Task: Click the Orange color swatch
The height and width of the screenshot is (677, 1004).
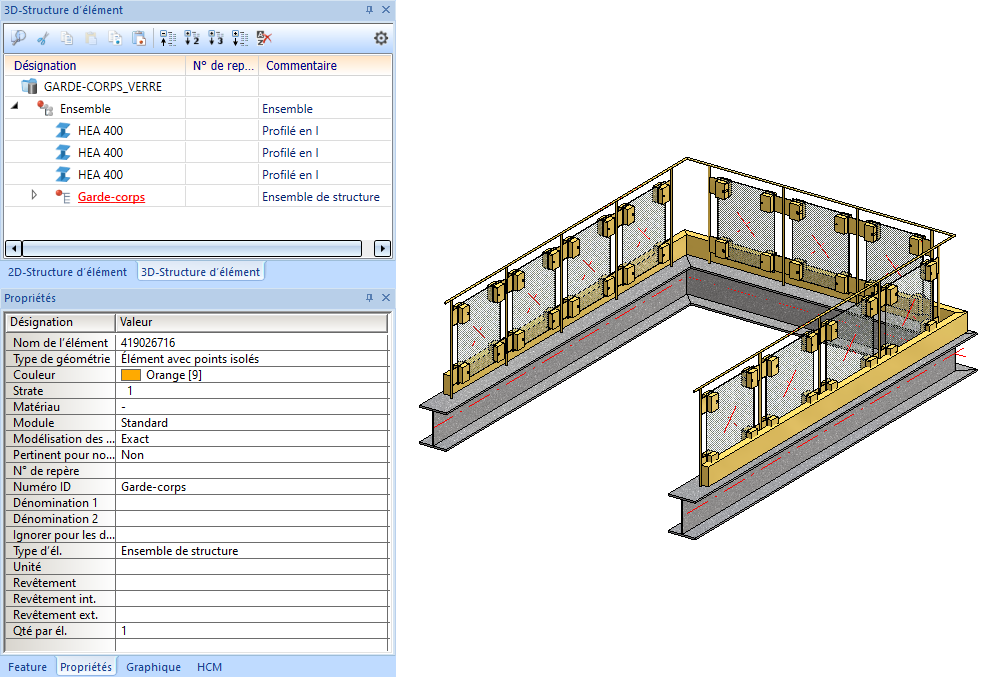Action: click(x=130, y=375)
